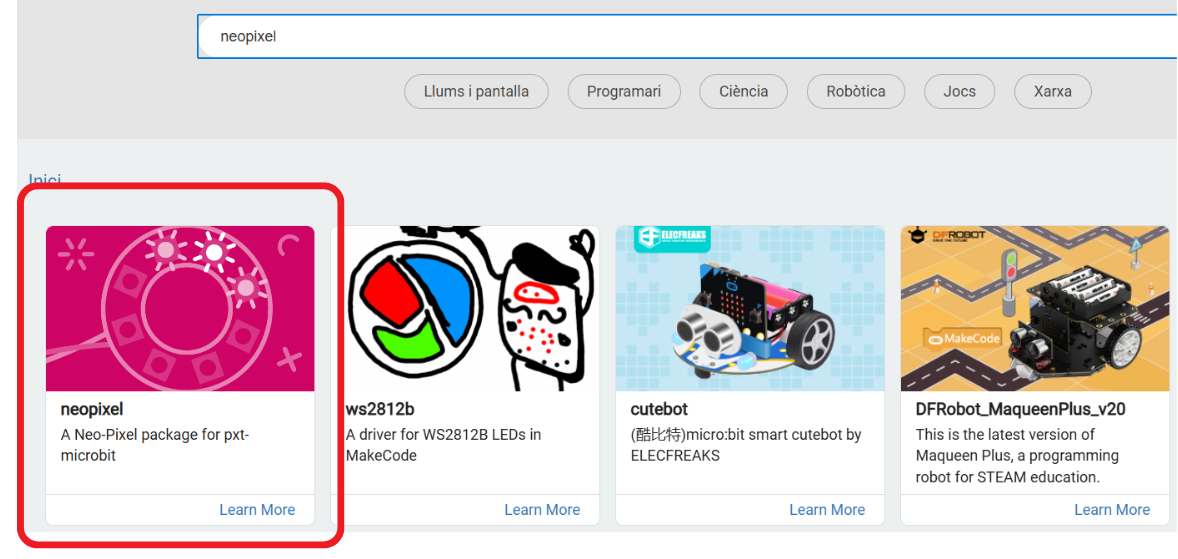1178x559 pixels.
Task: Click the pink neopixel ring thumbnail
Action: [x=180, y=308]
